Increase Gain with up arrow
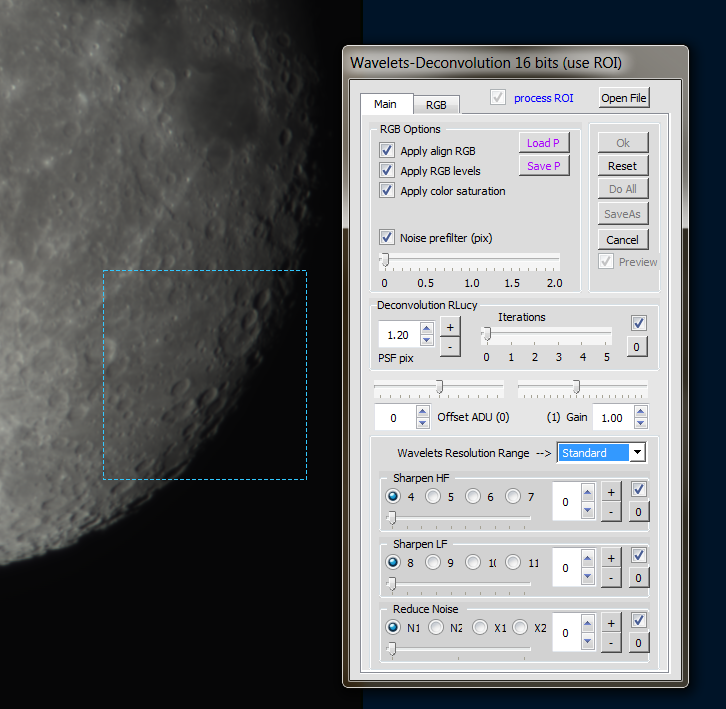The width and height of the screenshot is (726, 709). (x=641, y=411)
